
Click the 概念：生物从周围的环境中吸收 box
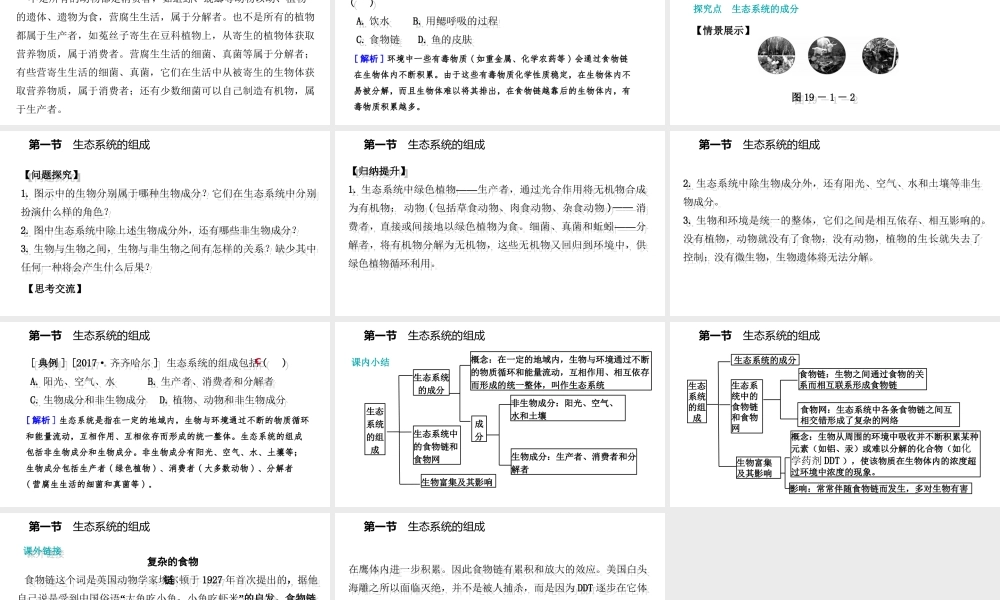(885, 454)
